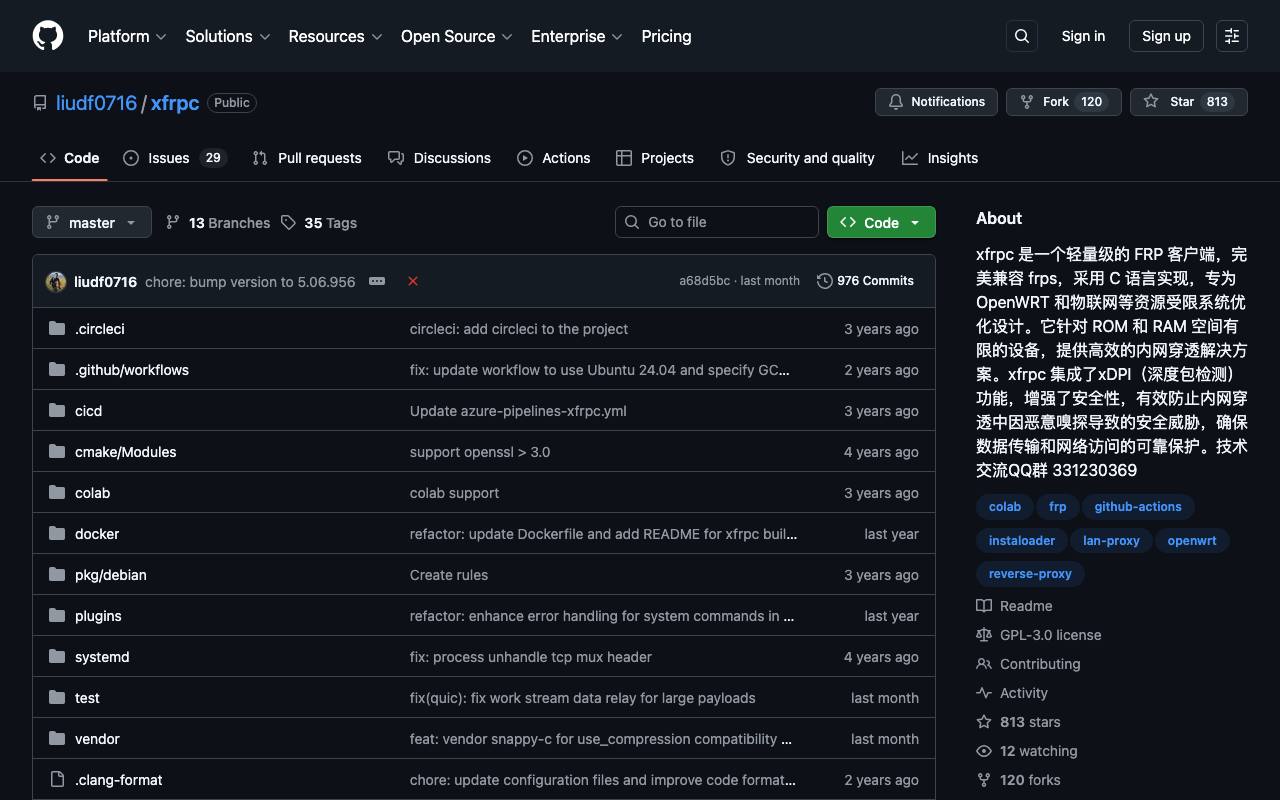1280x800 pixels.
Task: Click the docker folder icon
Action: point(57,534)
